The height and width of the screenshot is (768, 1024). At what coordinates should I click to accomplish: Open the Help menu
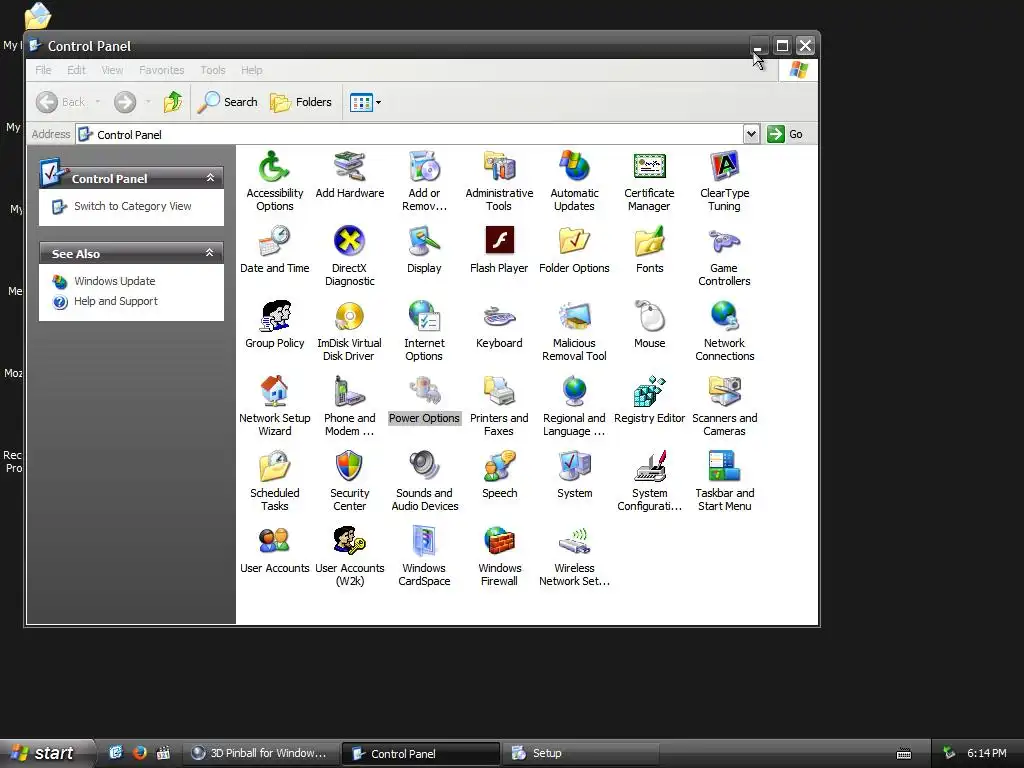[x=251, y=70]
